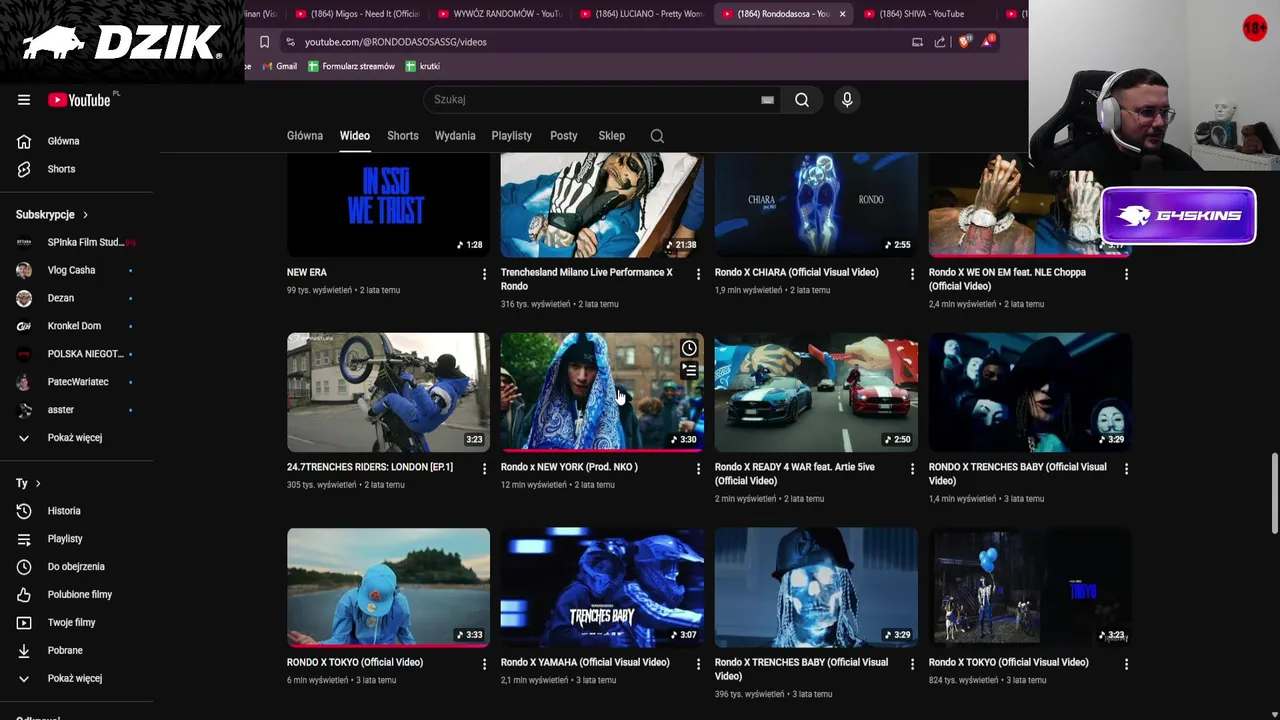1280x720 pixels.
Task: Open more options for RONDO X TOKYO (6 mln) video
Action: 484,664
